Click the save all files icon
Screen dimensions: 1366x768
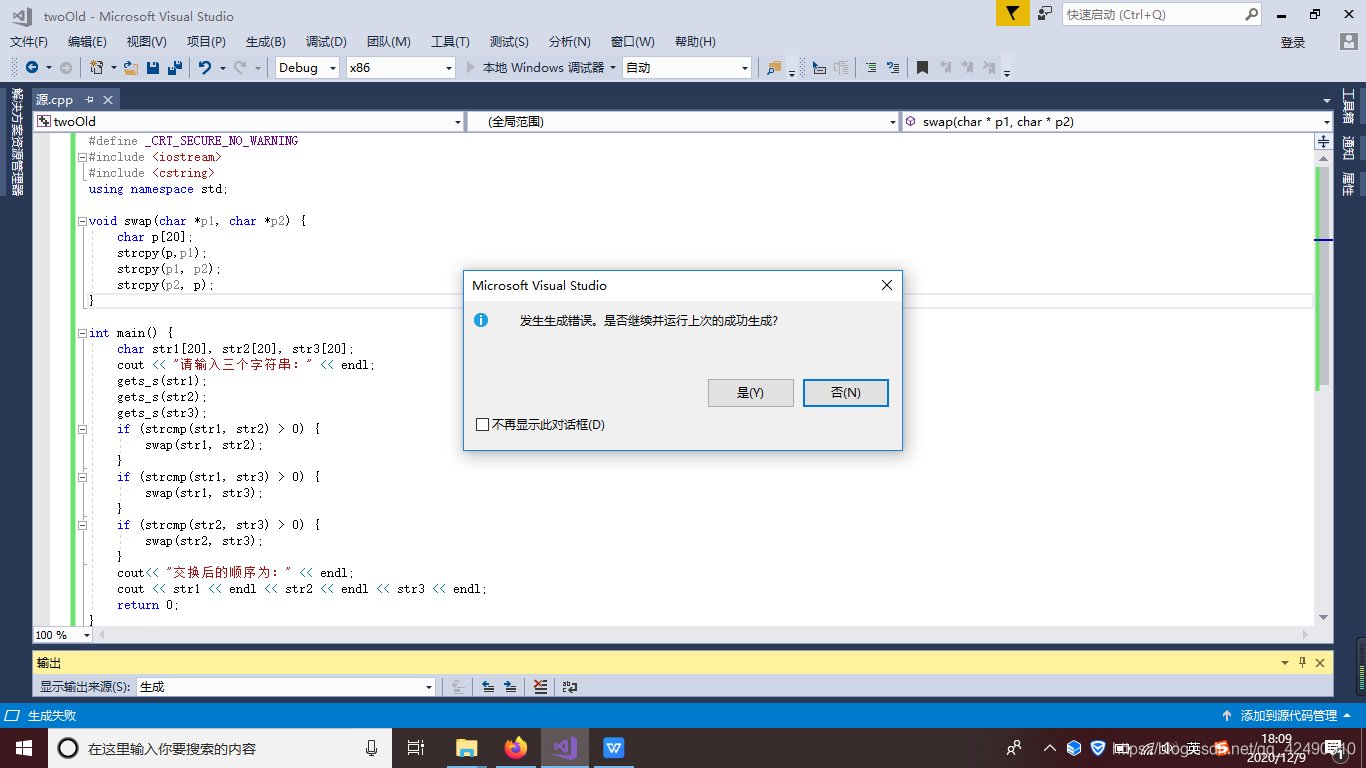(x=175, y=67)
